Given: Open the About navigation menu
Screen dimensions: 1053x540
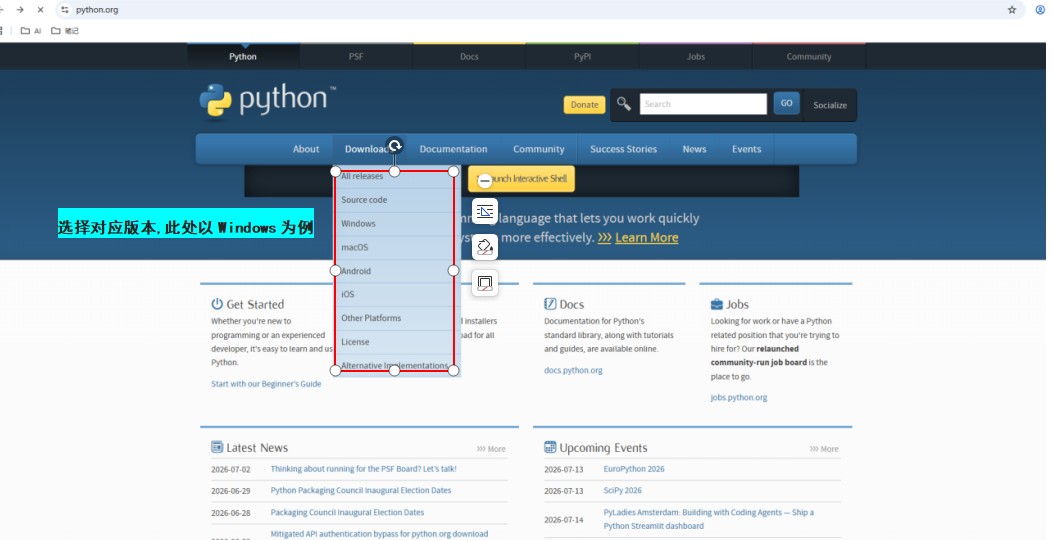Looking at the screenshot, I should point(306,149).
